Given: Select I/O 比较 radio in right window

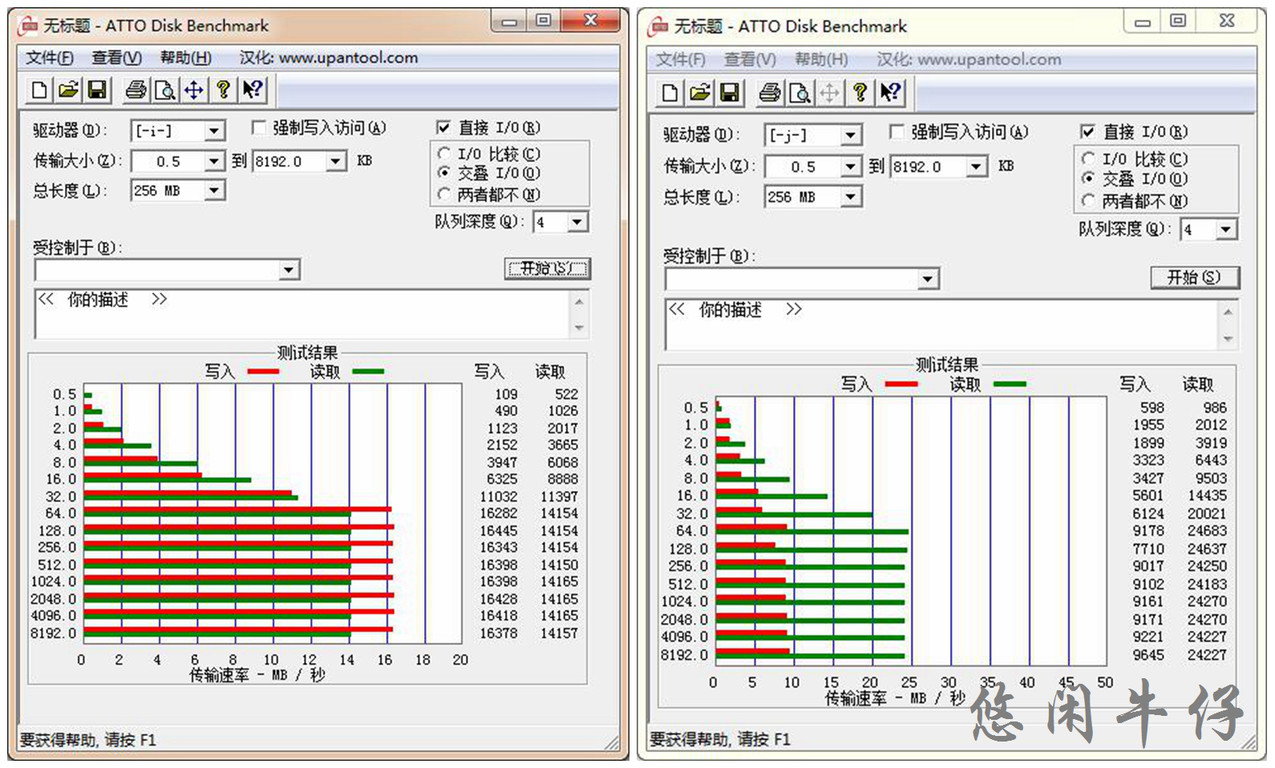Looking at the screenshot, I should (x=1089, y=159).
